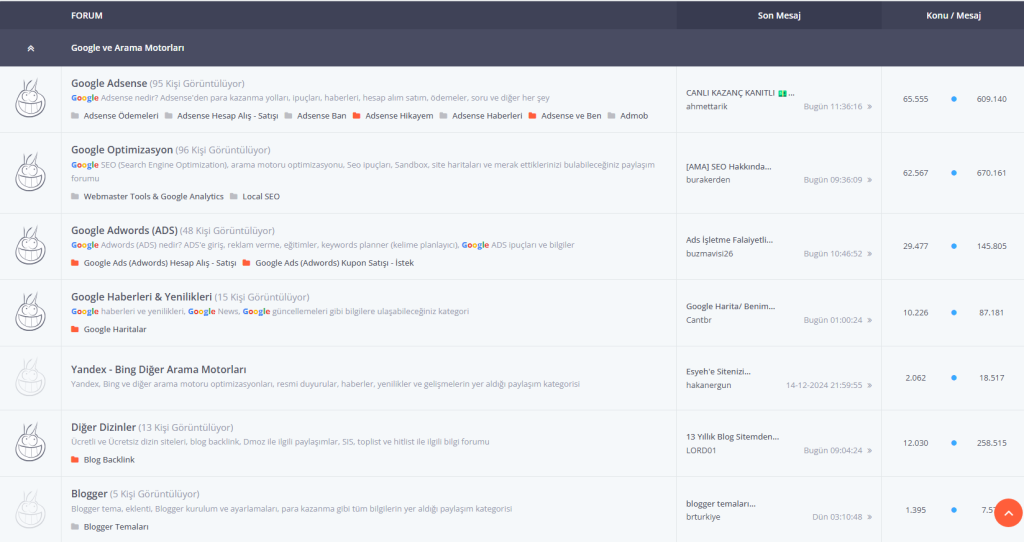Click the red folder icon beside Adsense ve Ben
This screenshot has width=1024, height=542.
(x=533, y=116)
